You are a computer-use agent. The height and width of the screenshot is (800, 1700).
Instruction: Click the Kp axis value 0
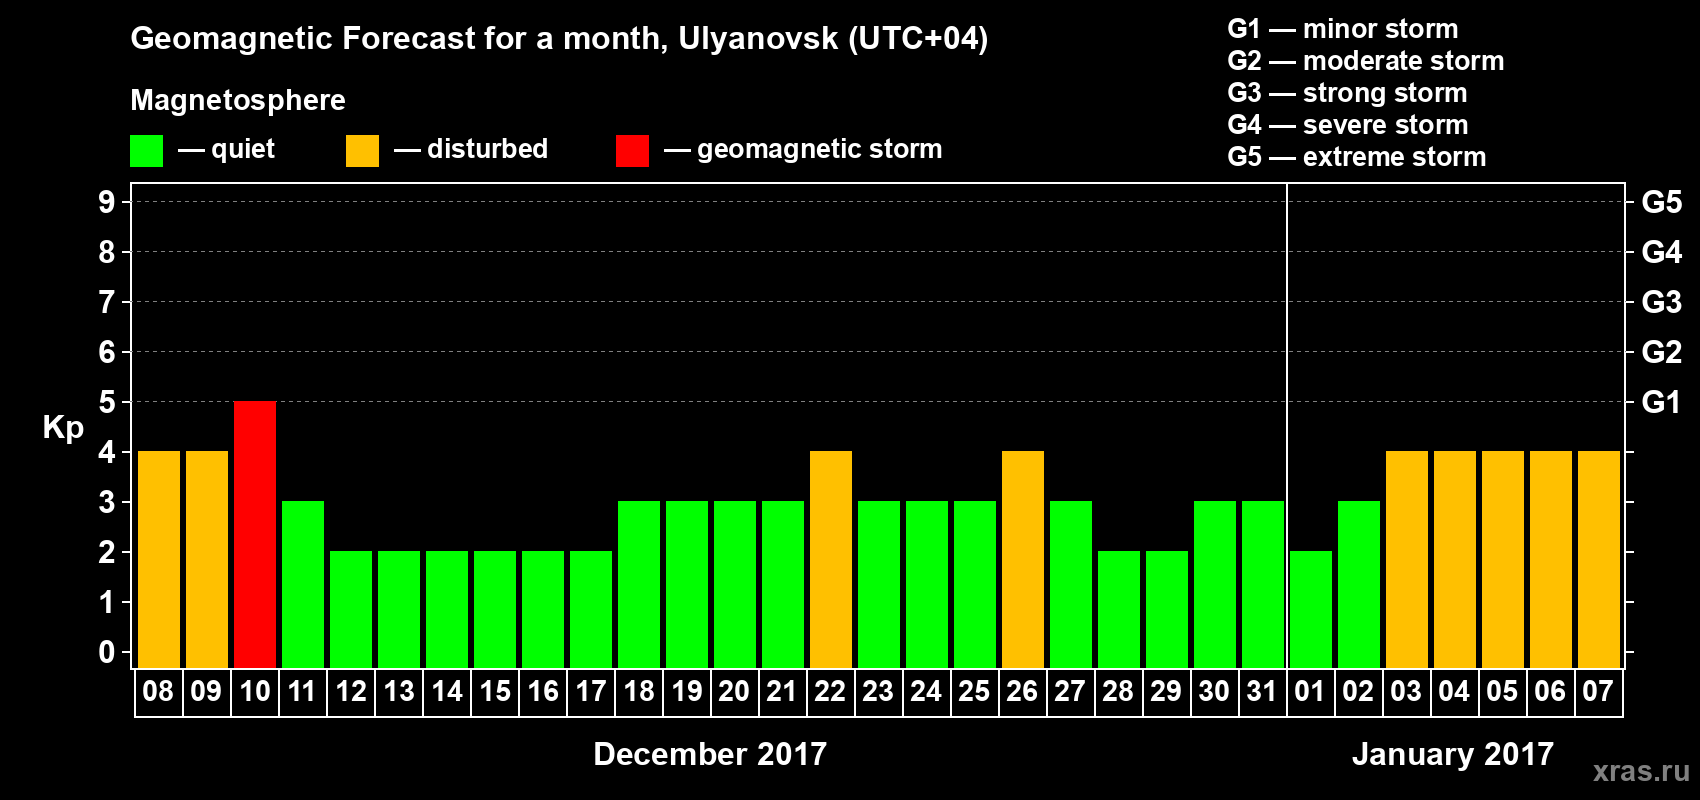107,652
